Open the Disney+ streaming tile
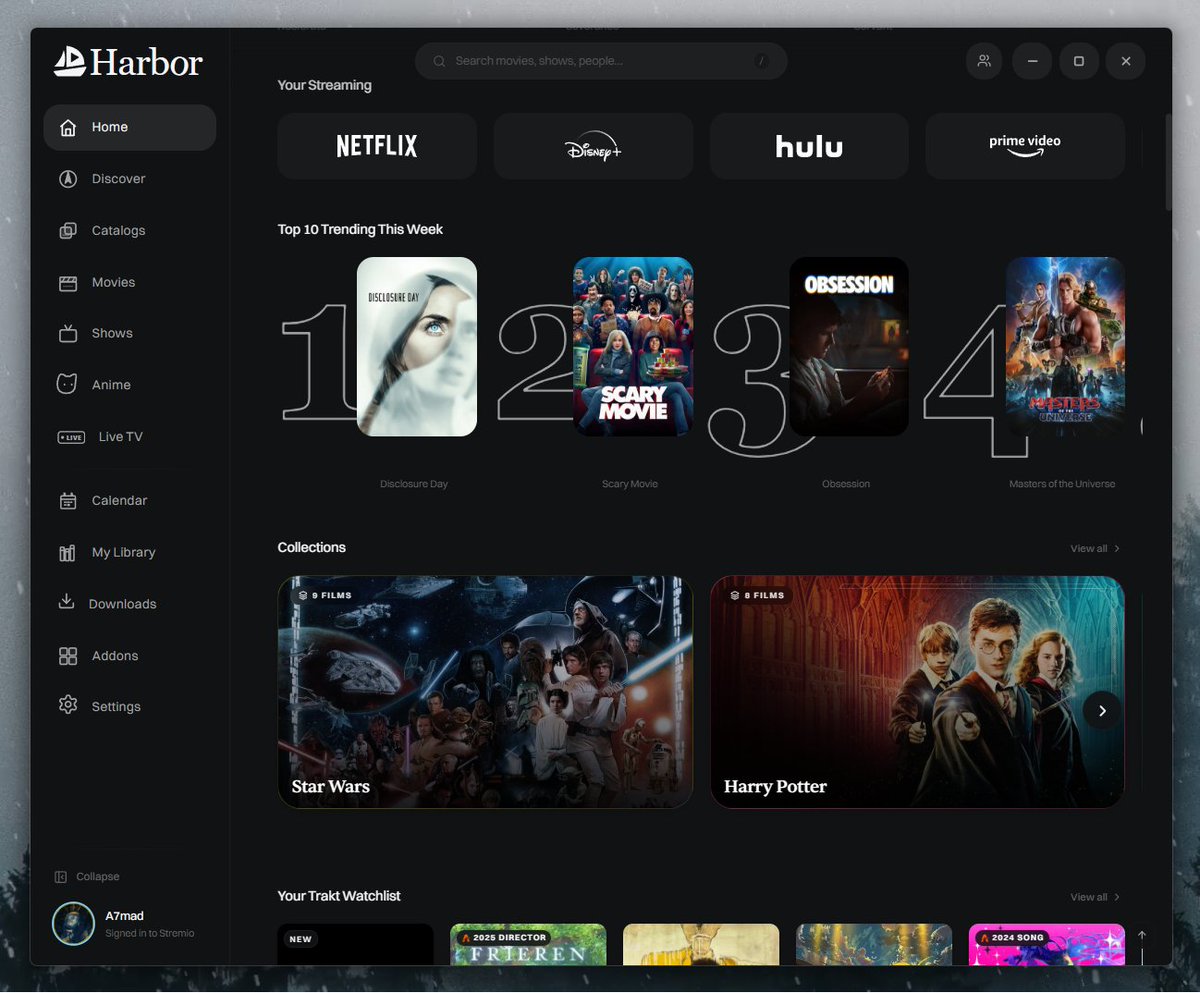 coord(593,146)
